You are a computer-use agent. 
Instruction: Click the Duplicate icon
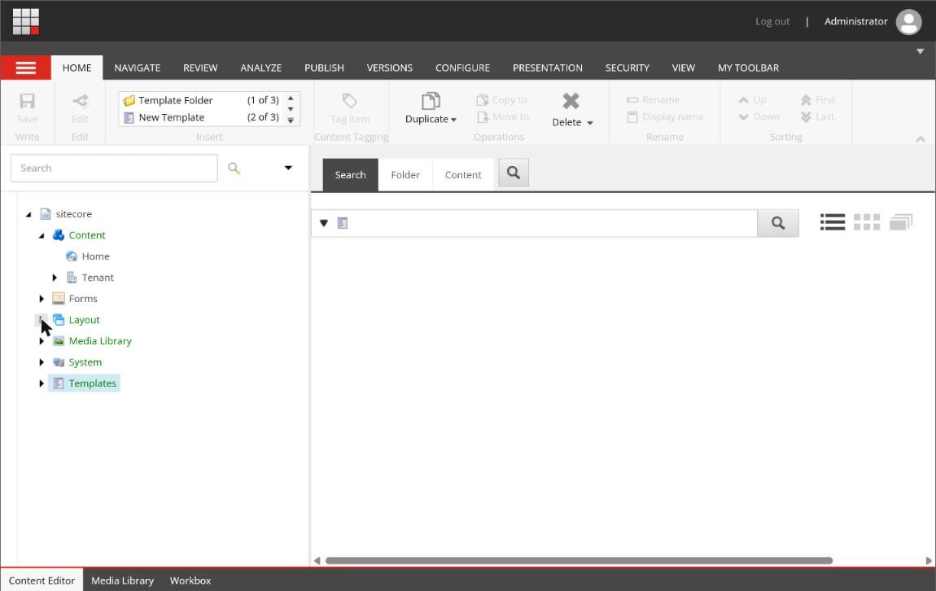(x=430, y=101)
